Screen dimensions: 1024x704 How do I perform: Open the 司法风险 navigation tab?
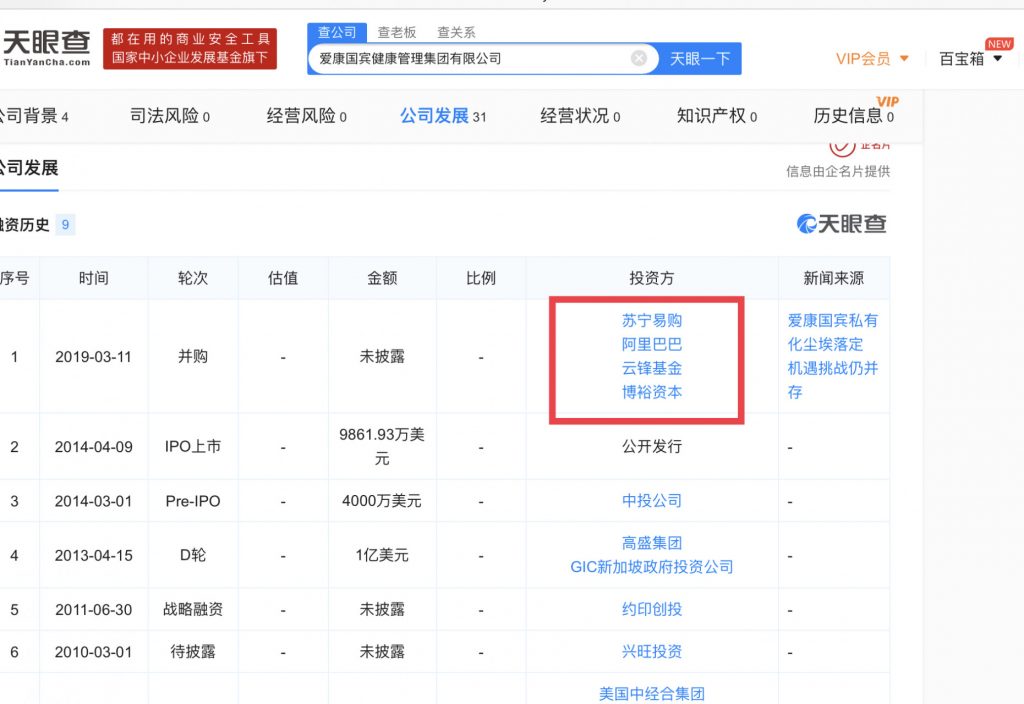pos(170,116)
